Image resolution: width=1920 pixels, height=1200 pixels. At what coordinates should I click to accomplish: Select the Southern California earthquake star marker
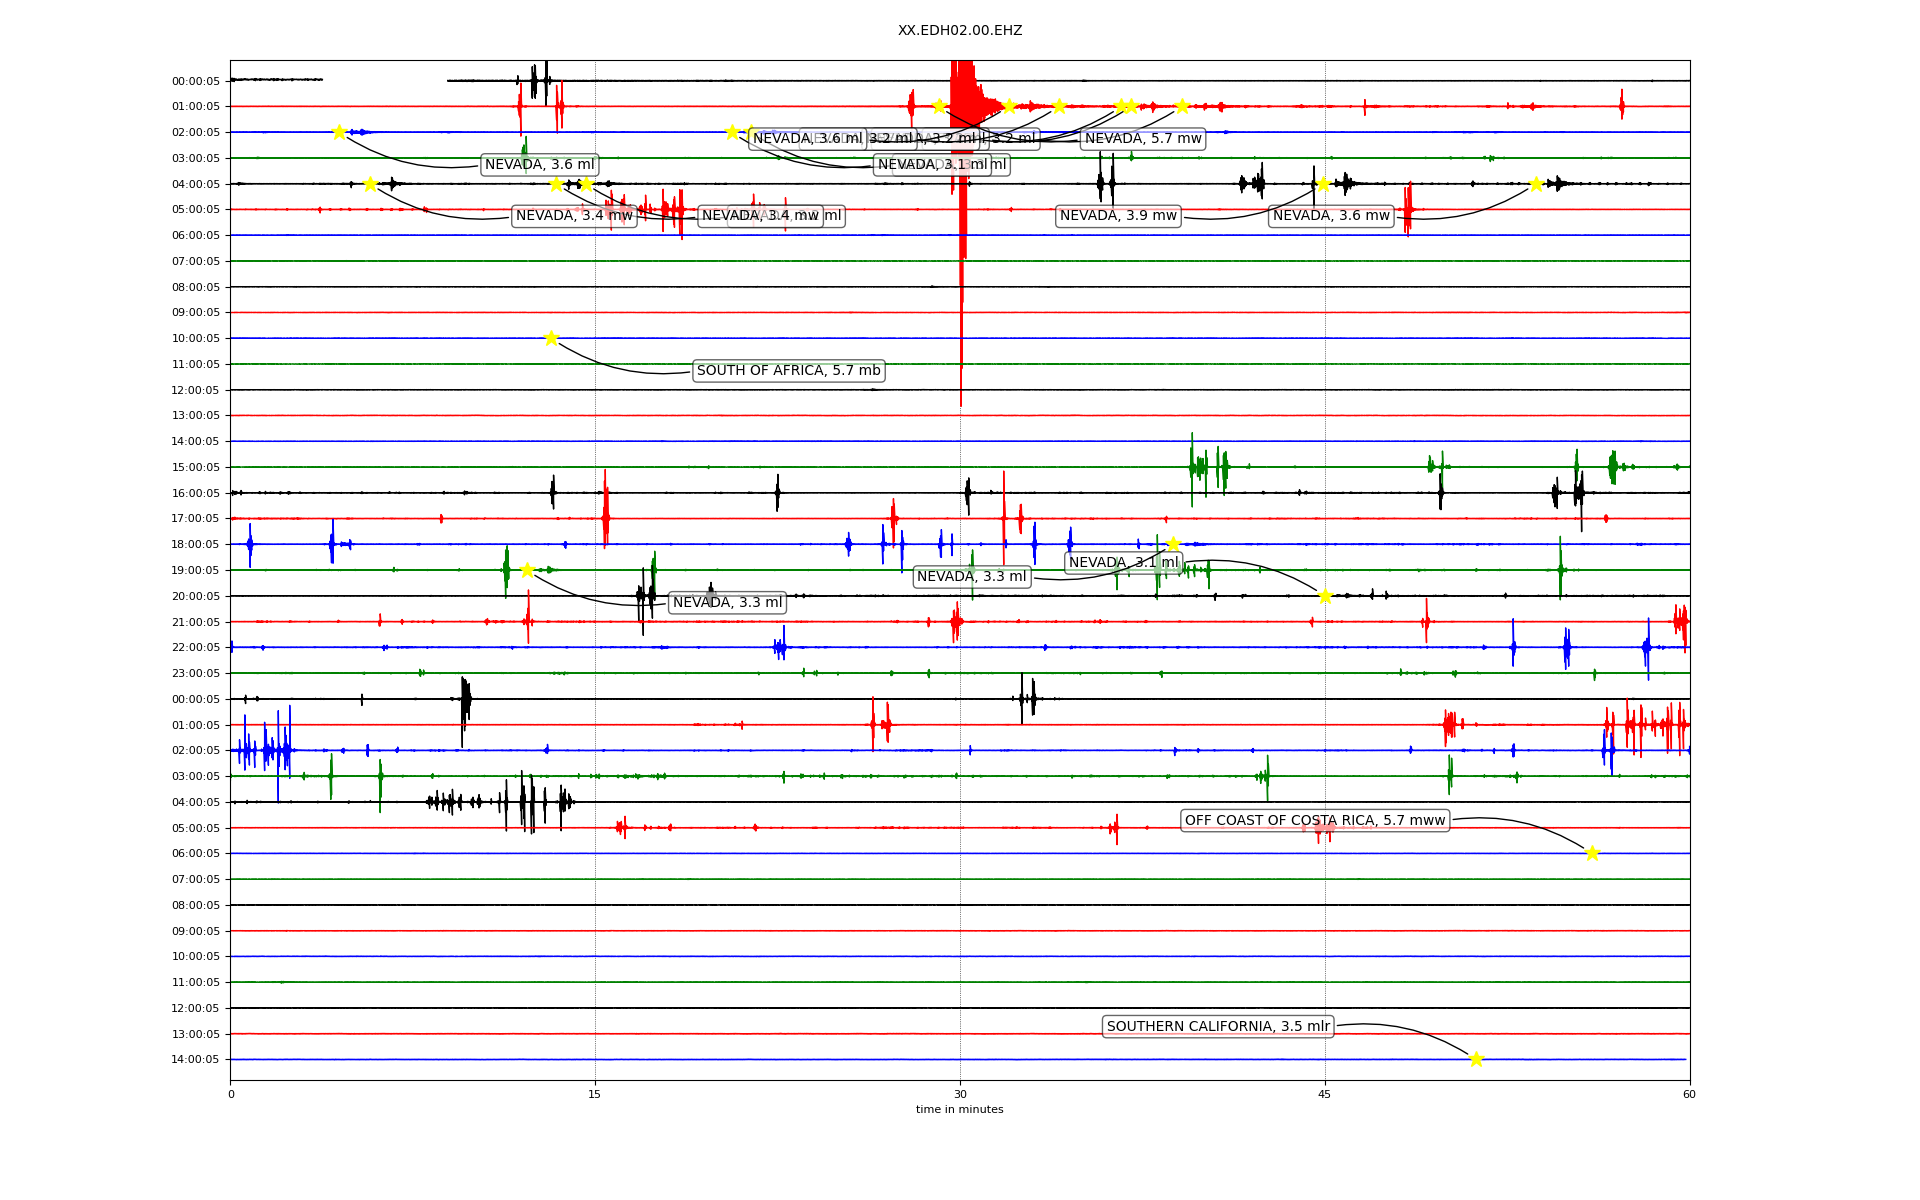(1476, 1059)
